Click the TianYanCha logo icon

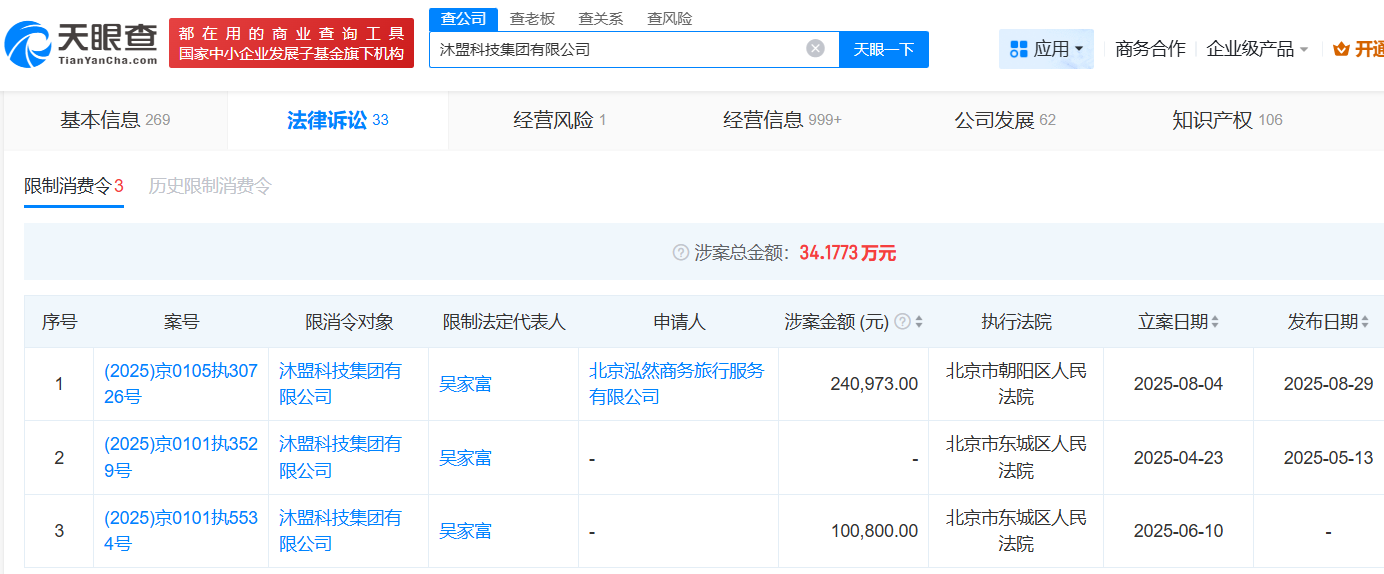point(28,45)
